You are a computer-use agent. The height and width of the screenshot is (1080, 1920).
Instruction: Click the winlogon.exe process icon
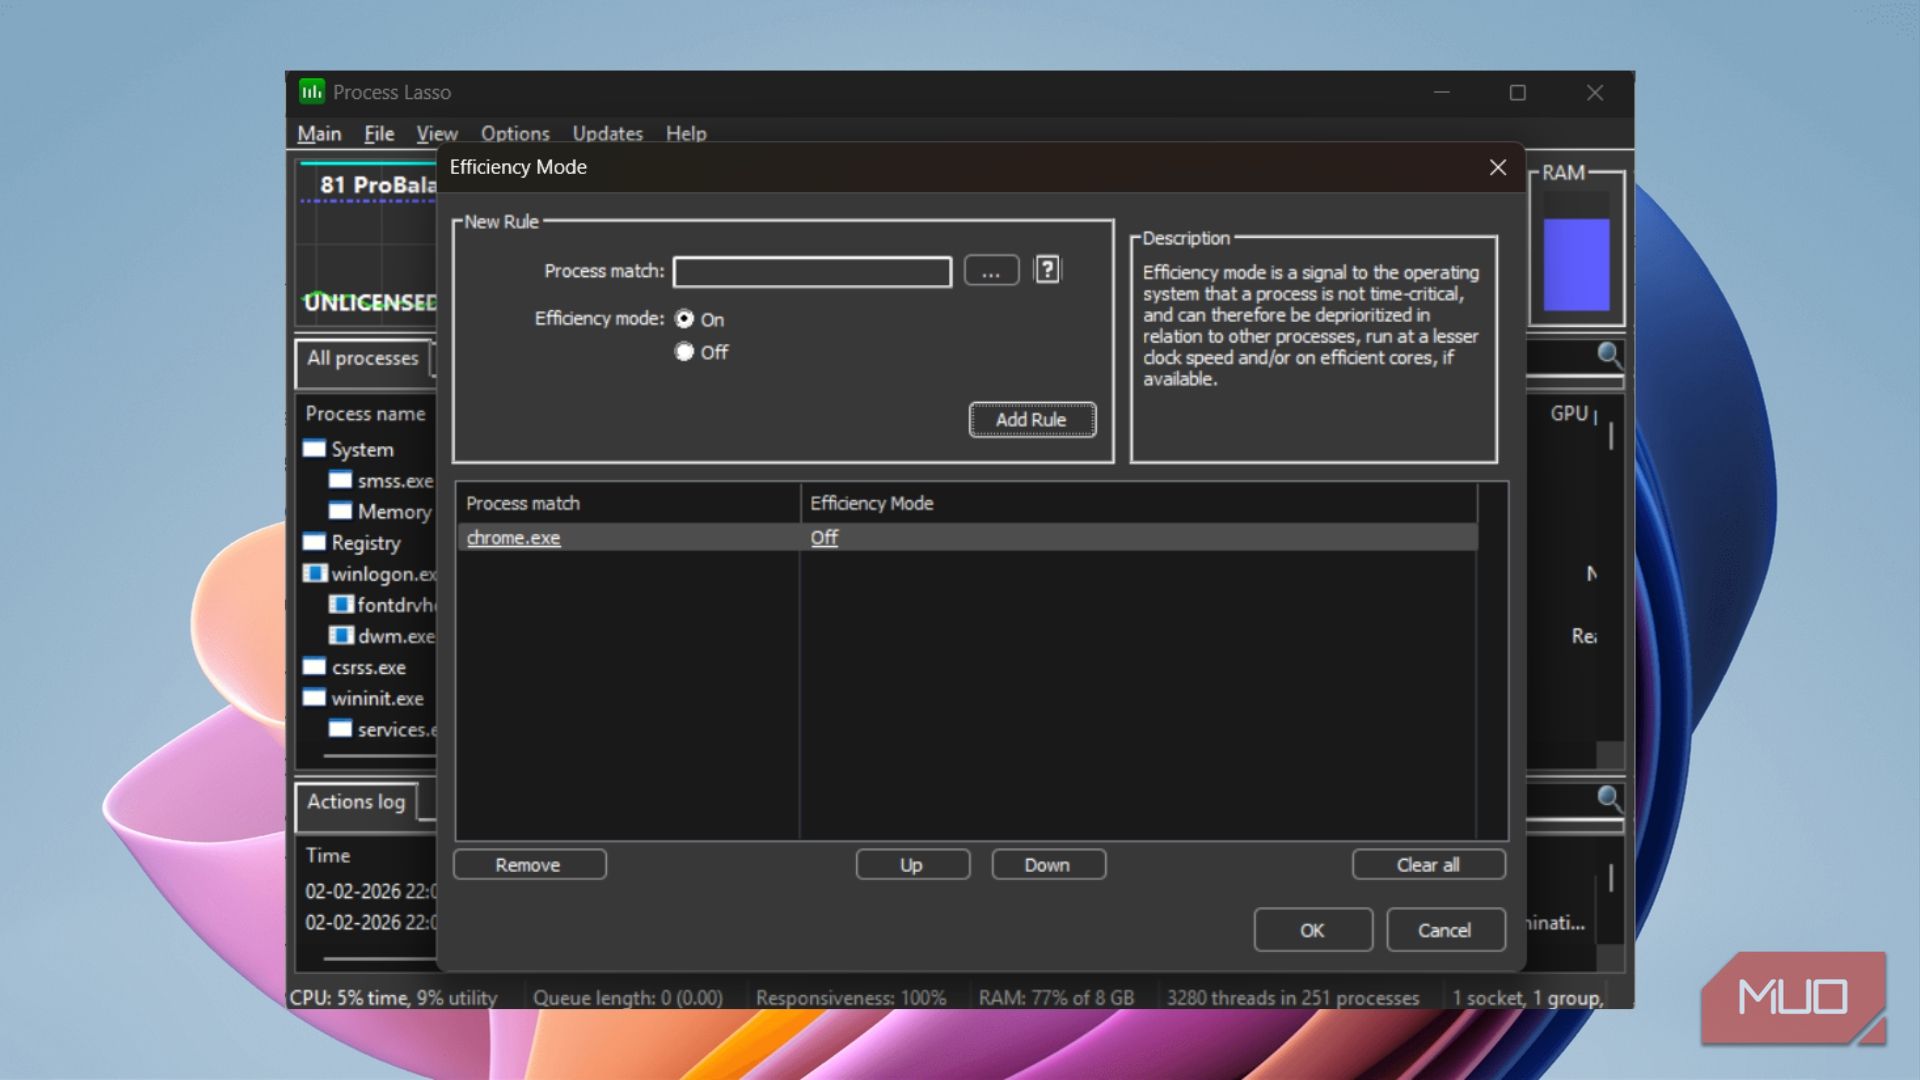(314, 574)
